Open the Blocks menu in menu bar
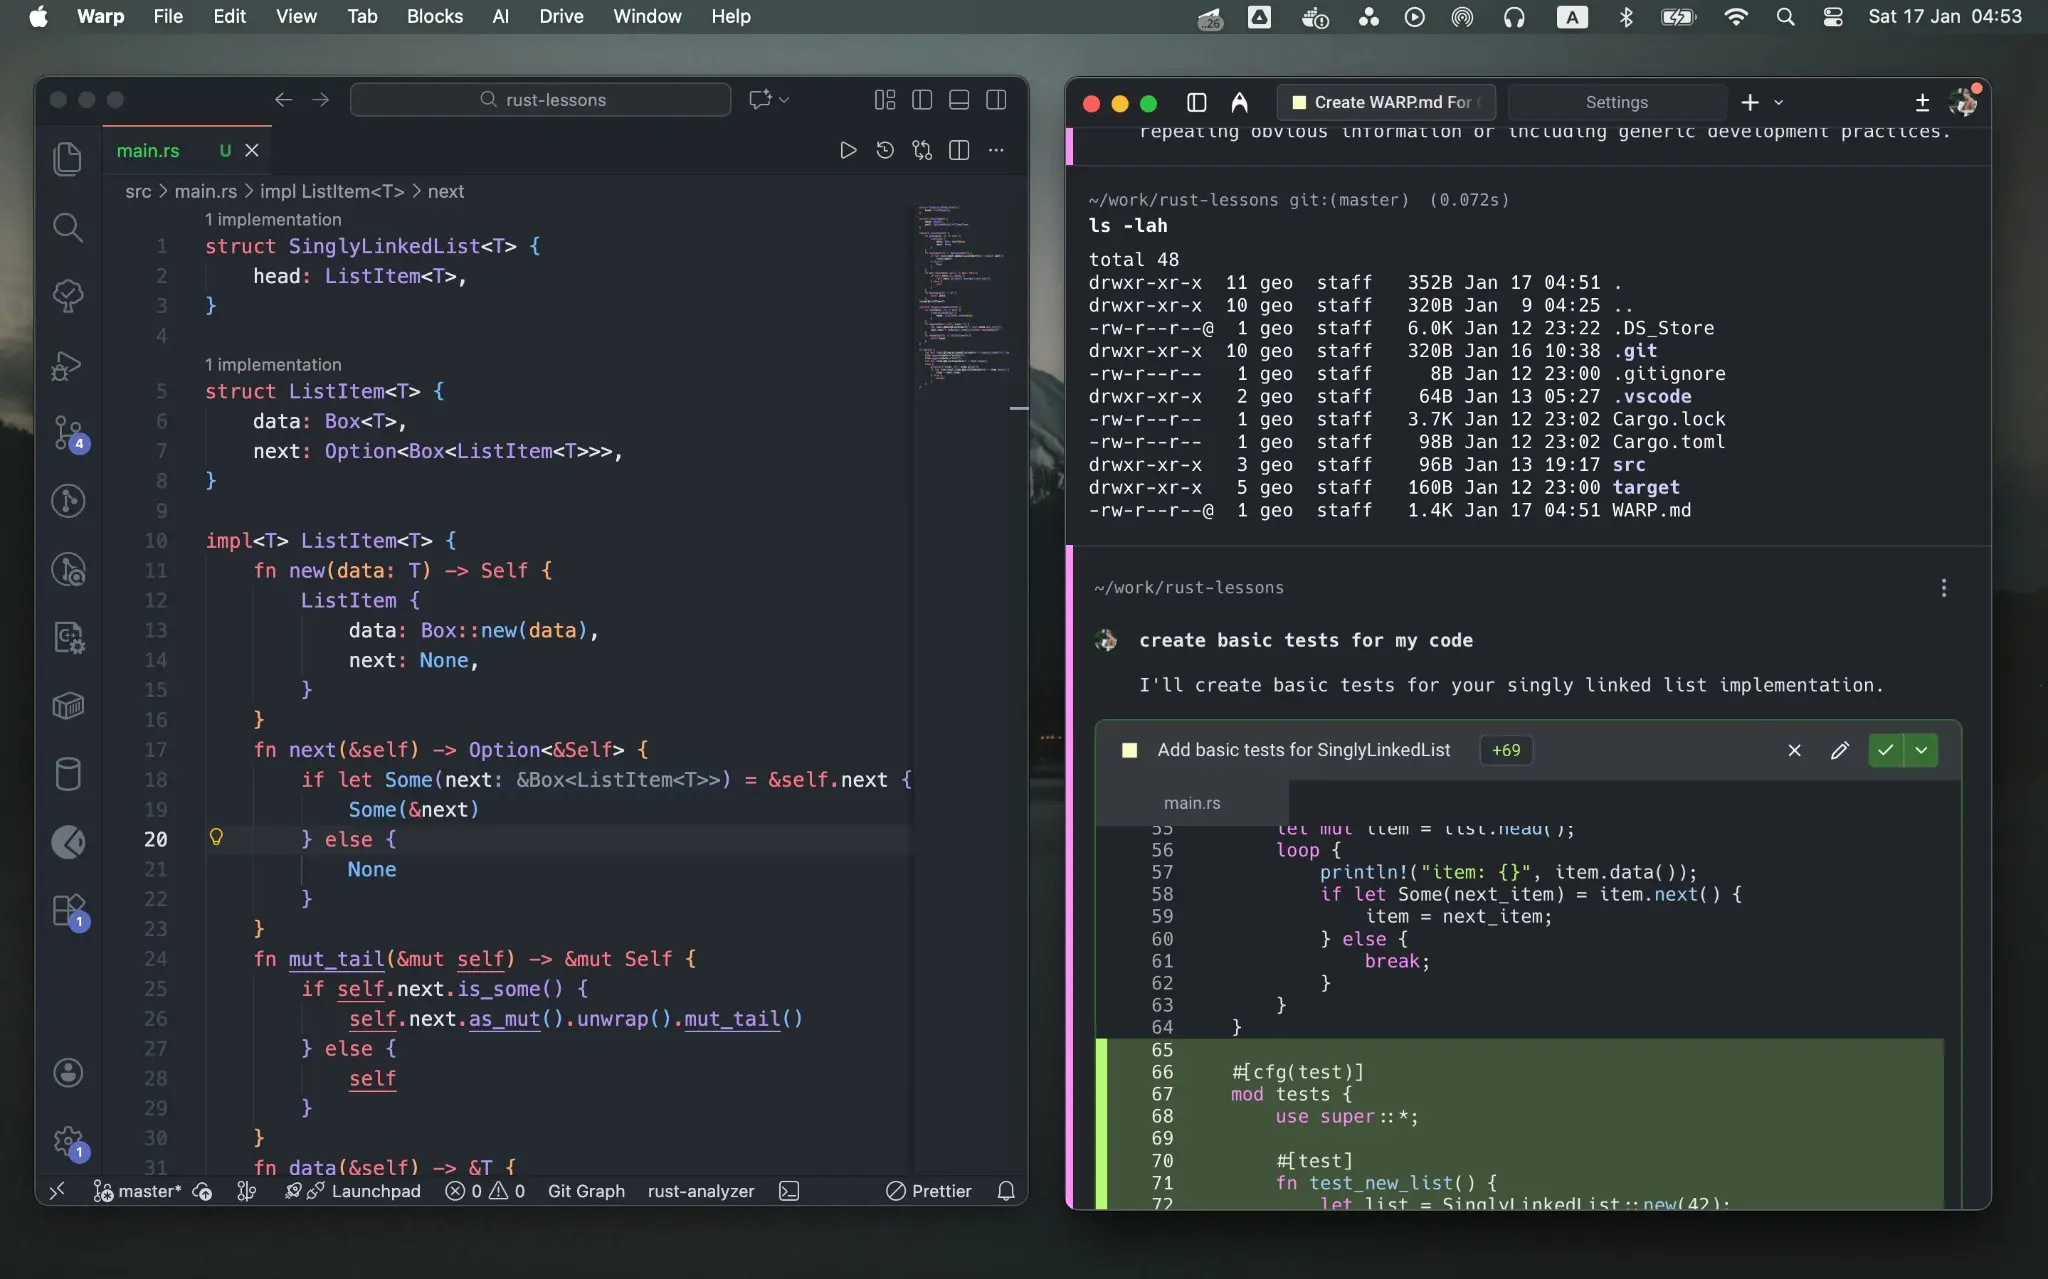The image size is (2048, 1279). click(x=434, y=16)
